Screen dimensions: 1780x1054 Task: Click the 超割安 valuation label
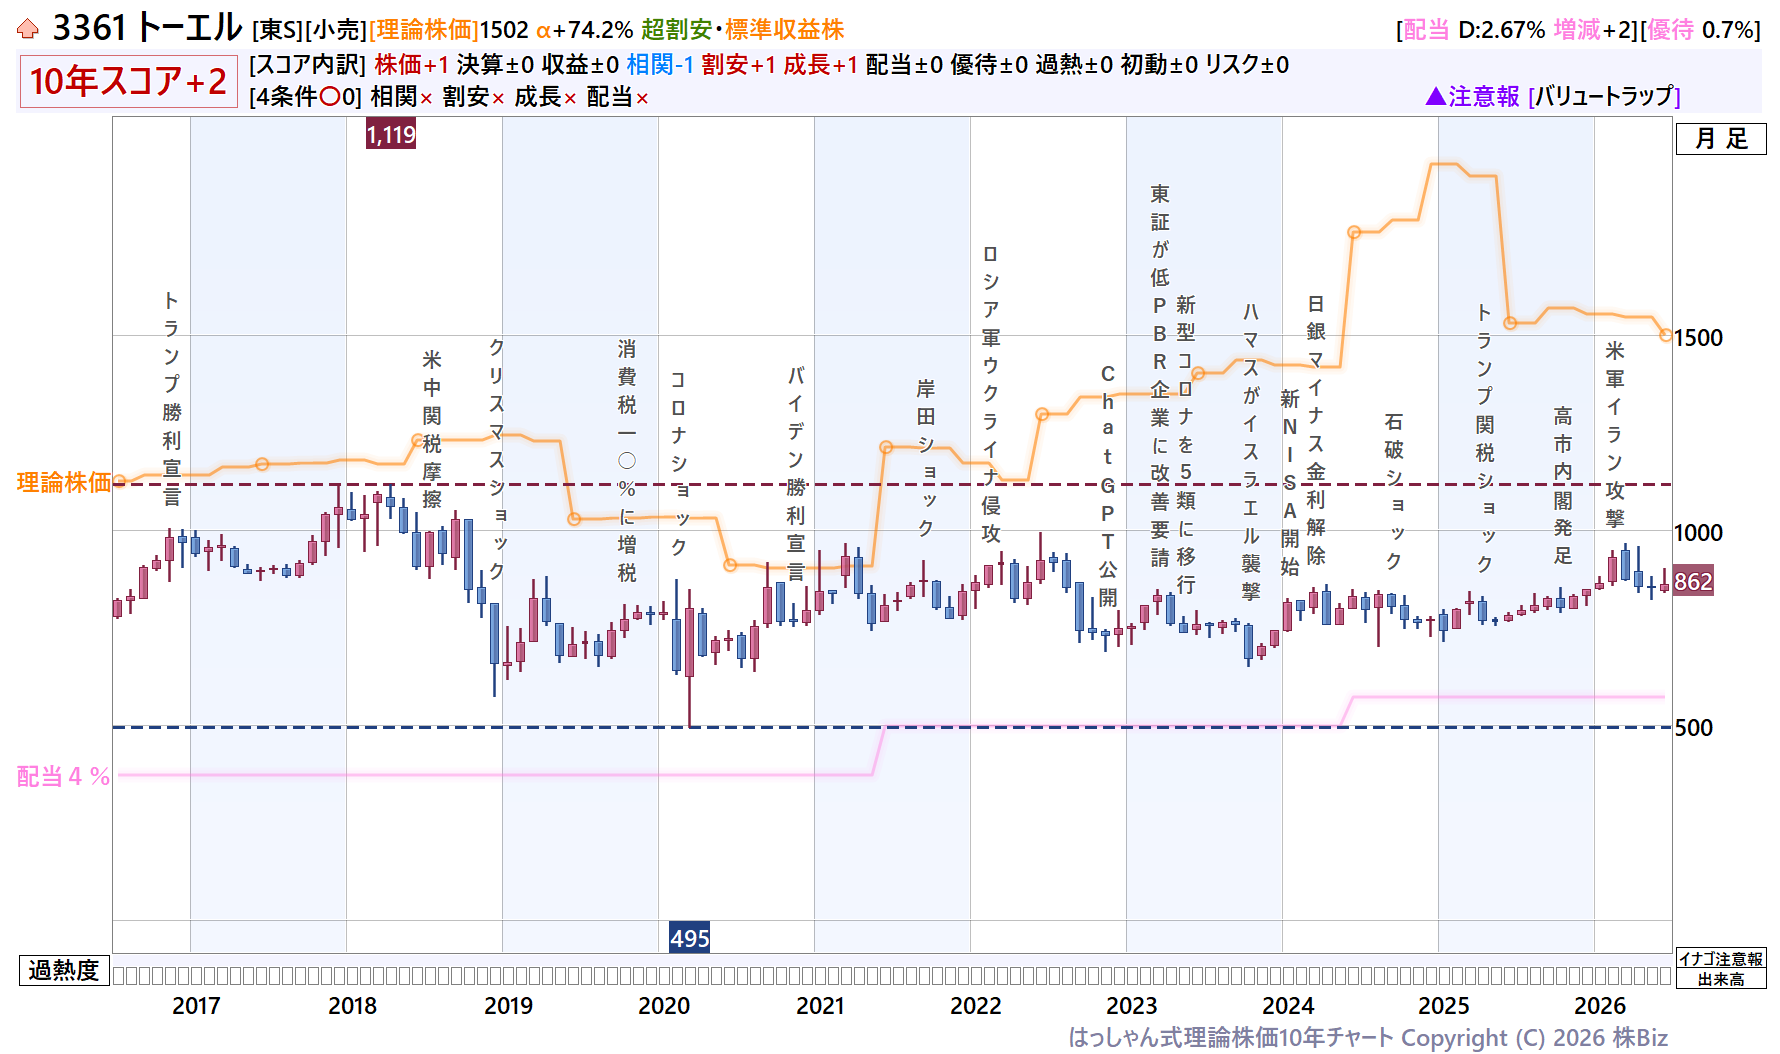click(677, 30)
